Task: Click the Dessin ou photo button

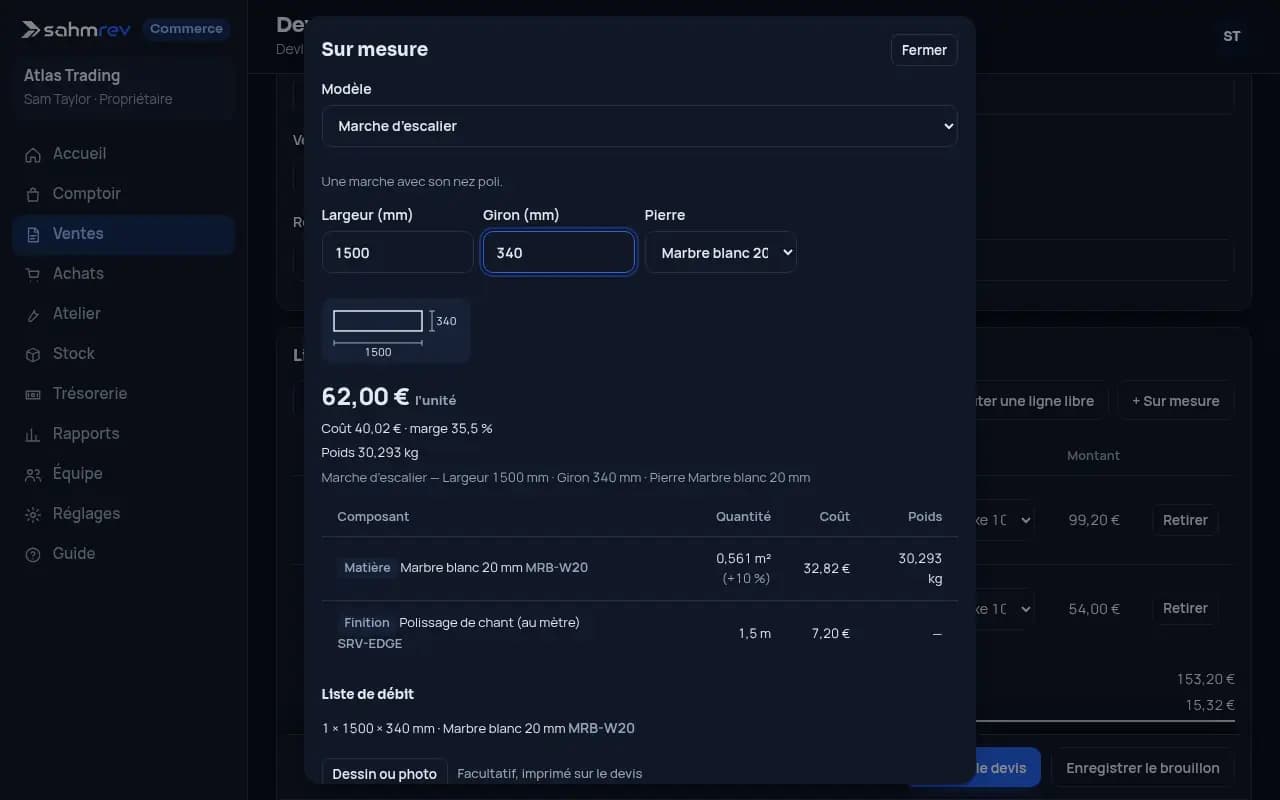Action: click(x=384, y=773)
